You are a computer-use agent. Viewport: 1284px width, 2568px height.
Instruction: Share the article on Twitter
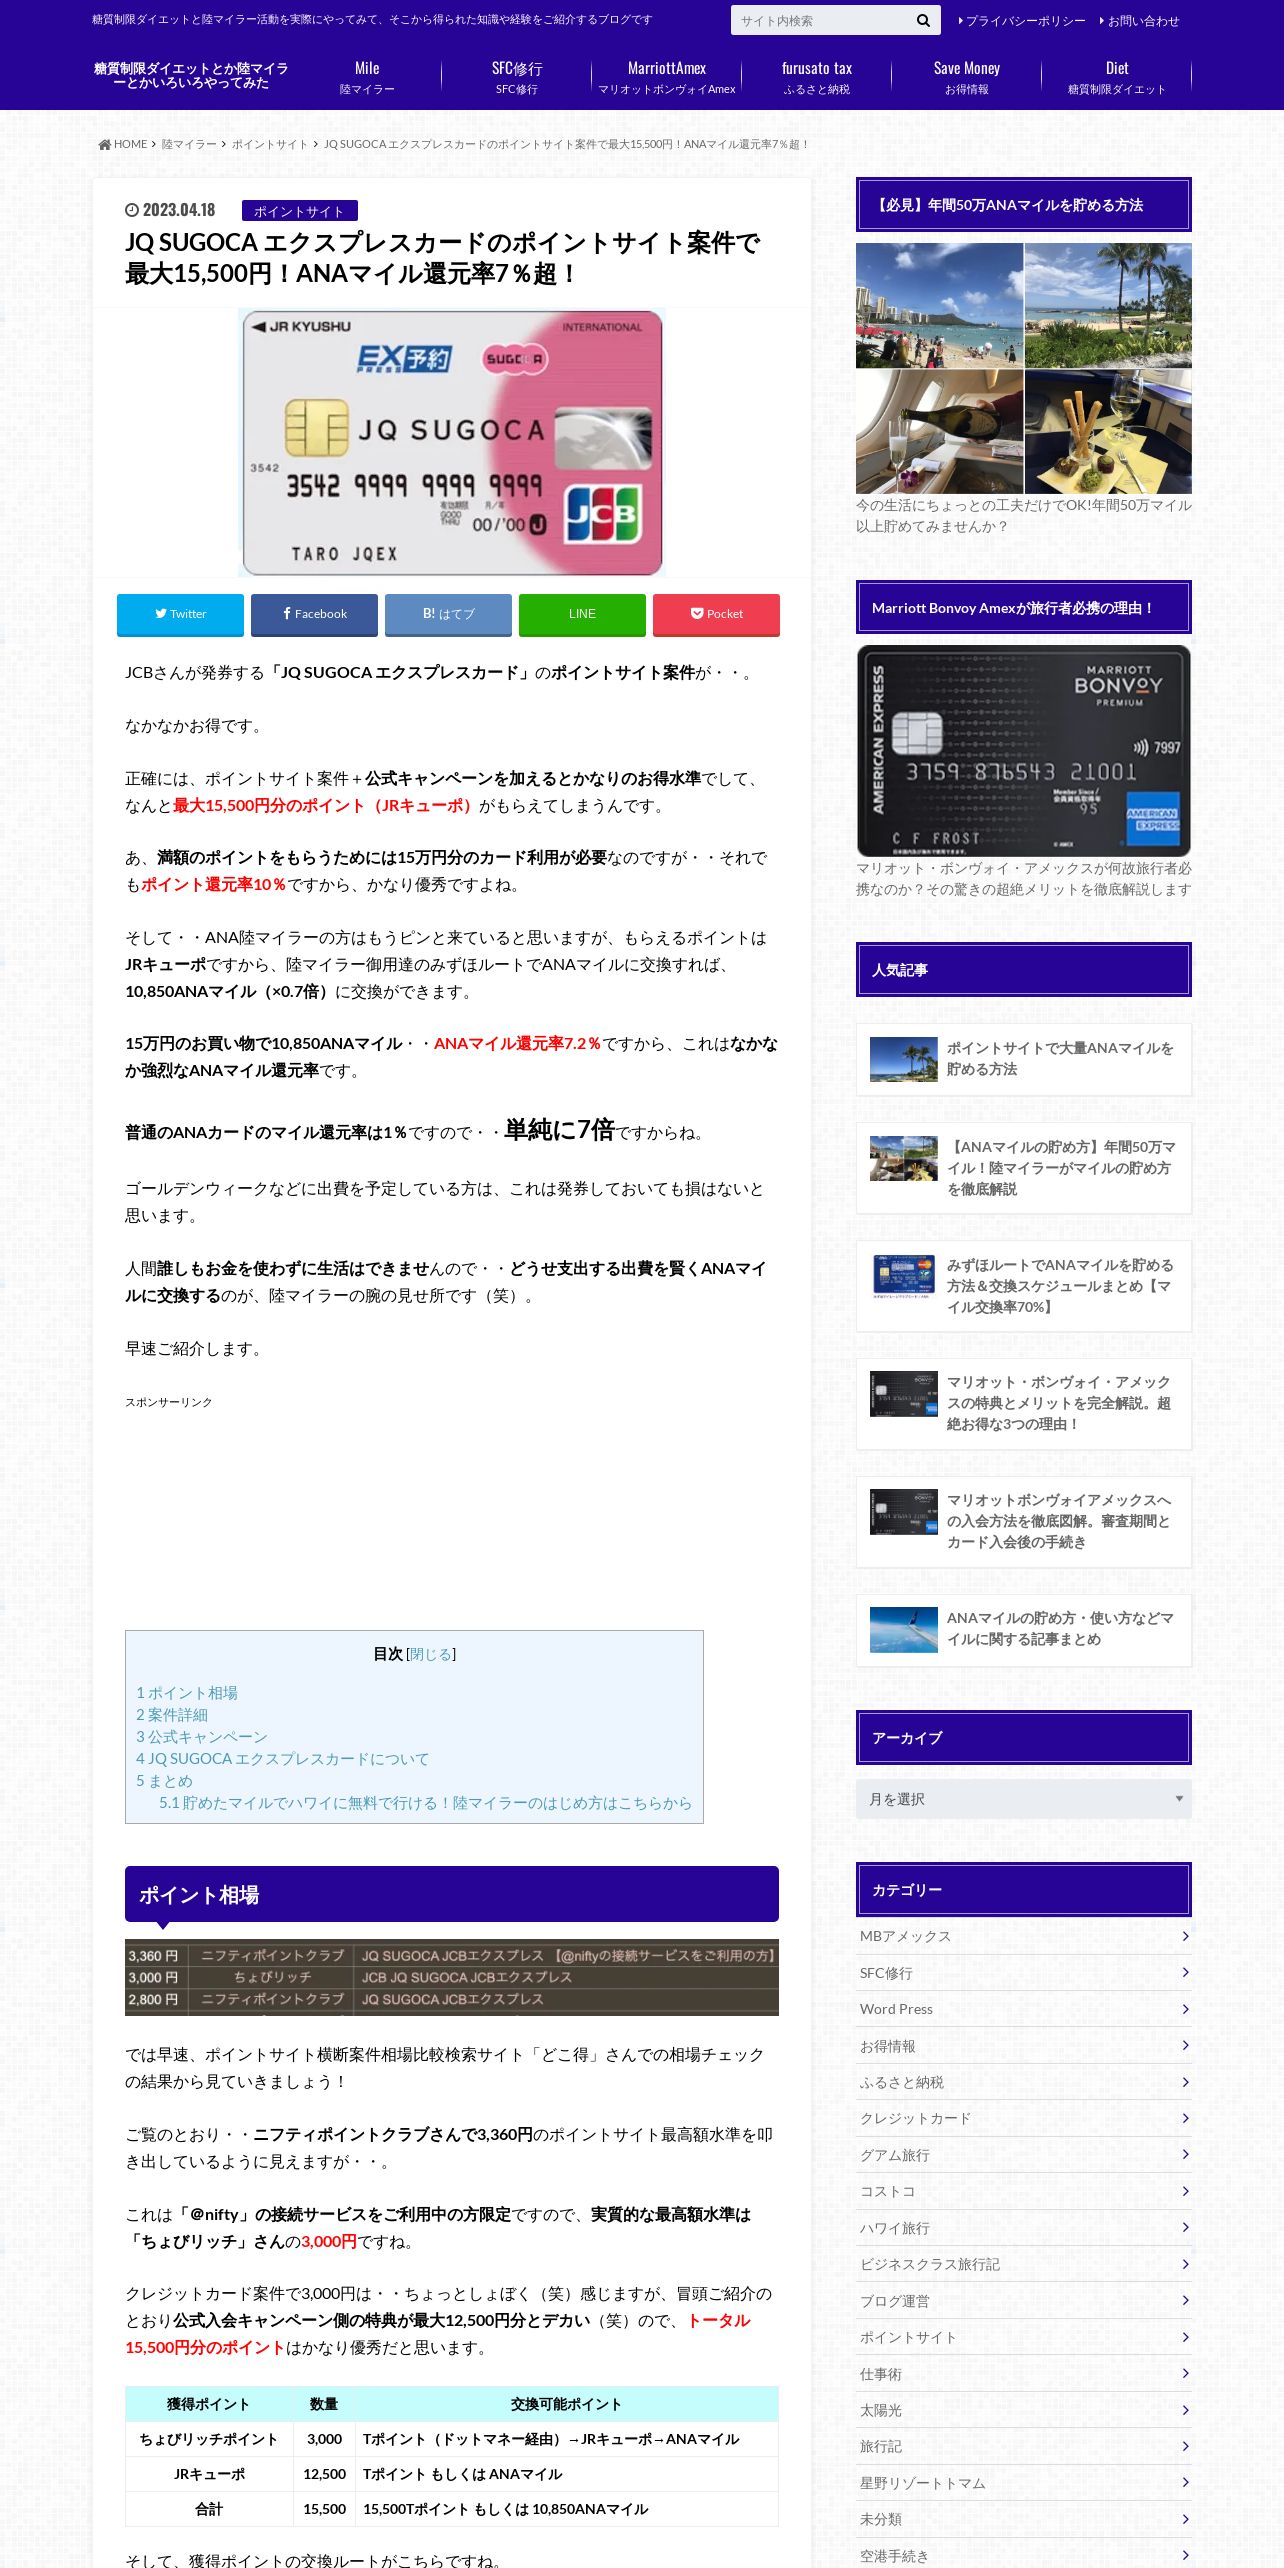pos(180,614)
